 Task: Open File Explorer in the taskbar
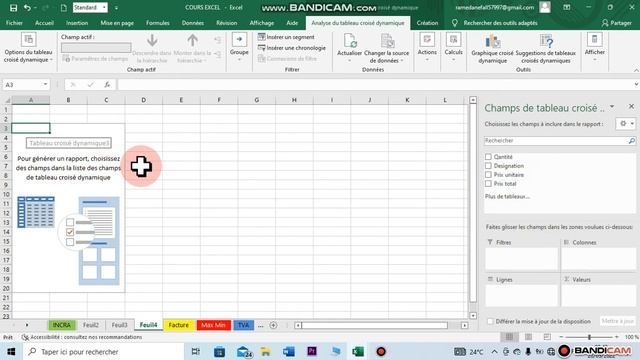tap(266, 351)
